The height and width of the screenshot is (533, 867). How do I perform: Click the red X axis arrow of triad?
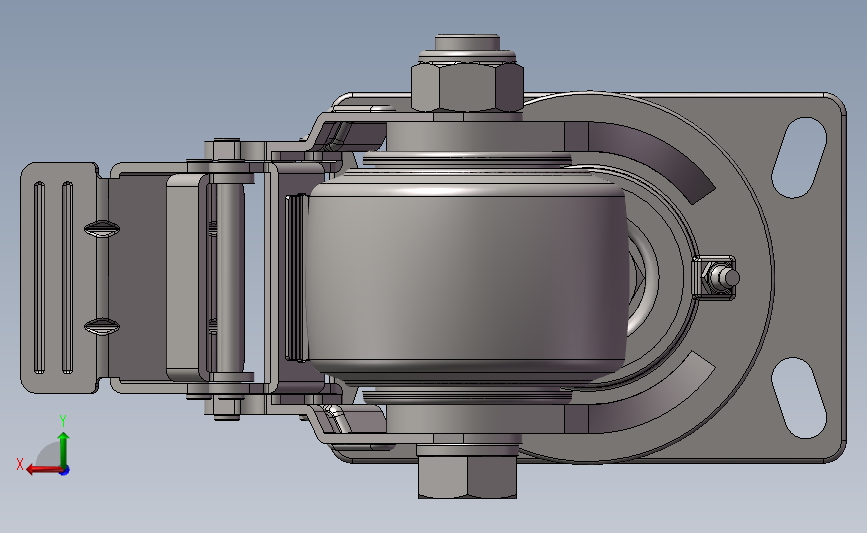(x=43, y=469)
